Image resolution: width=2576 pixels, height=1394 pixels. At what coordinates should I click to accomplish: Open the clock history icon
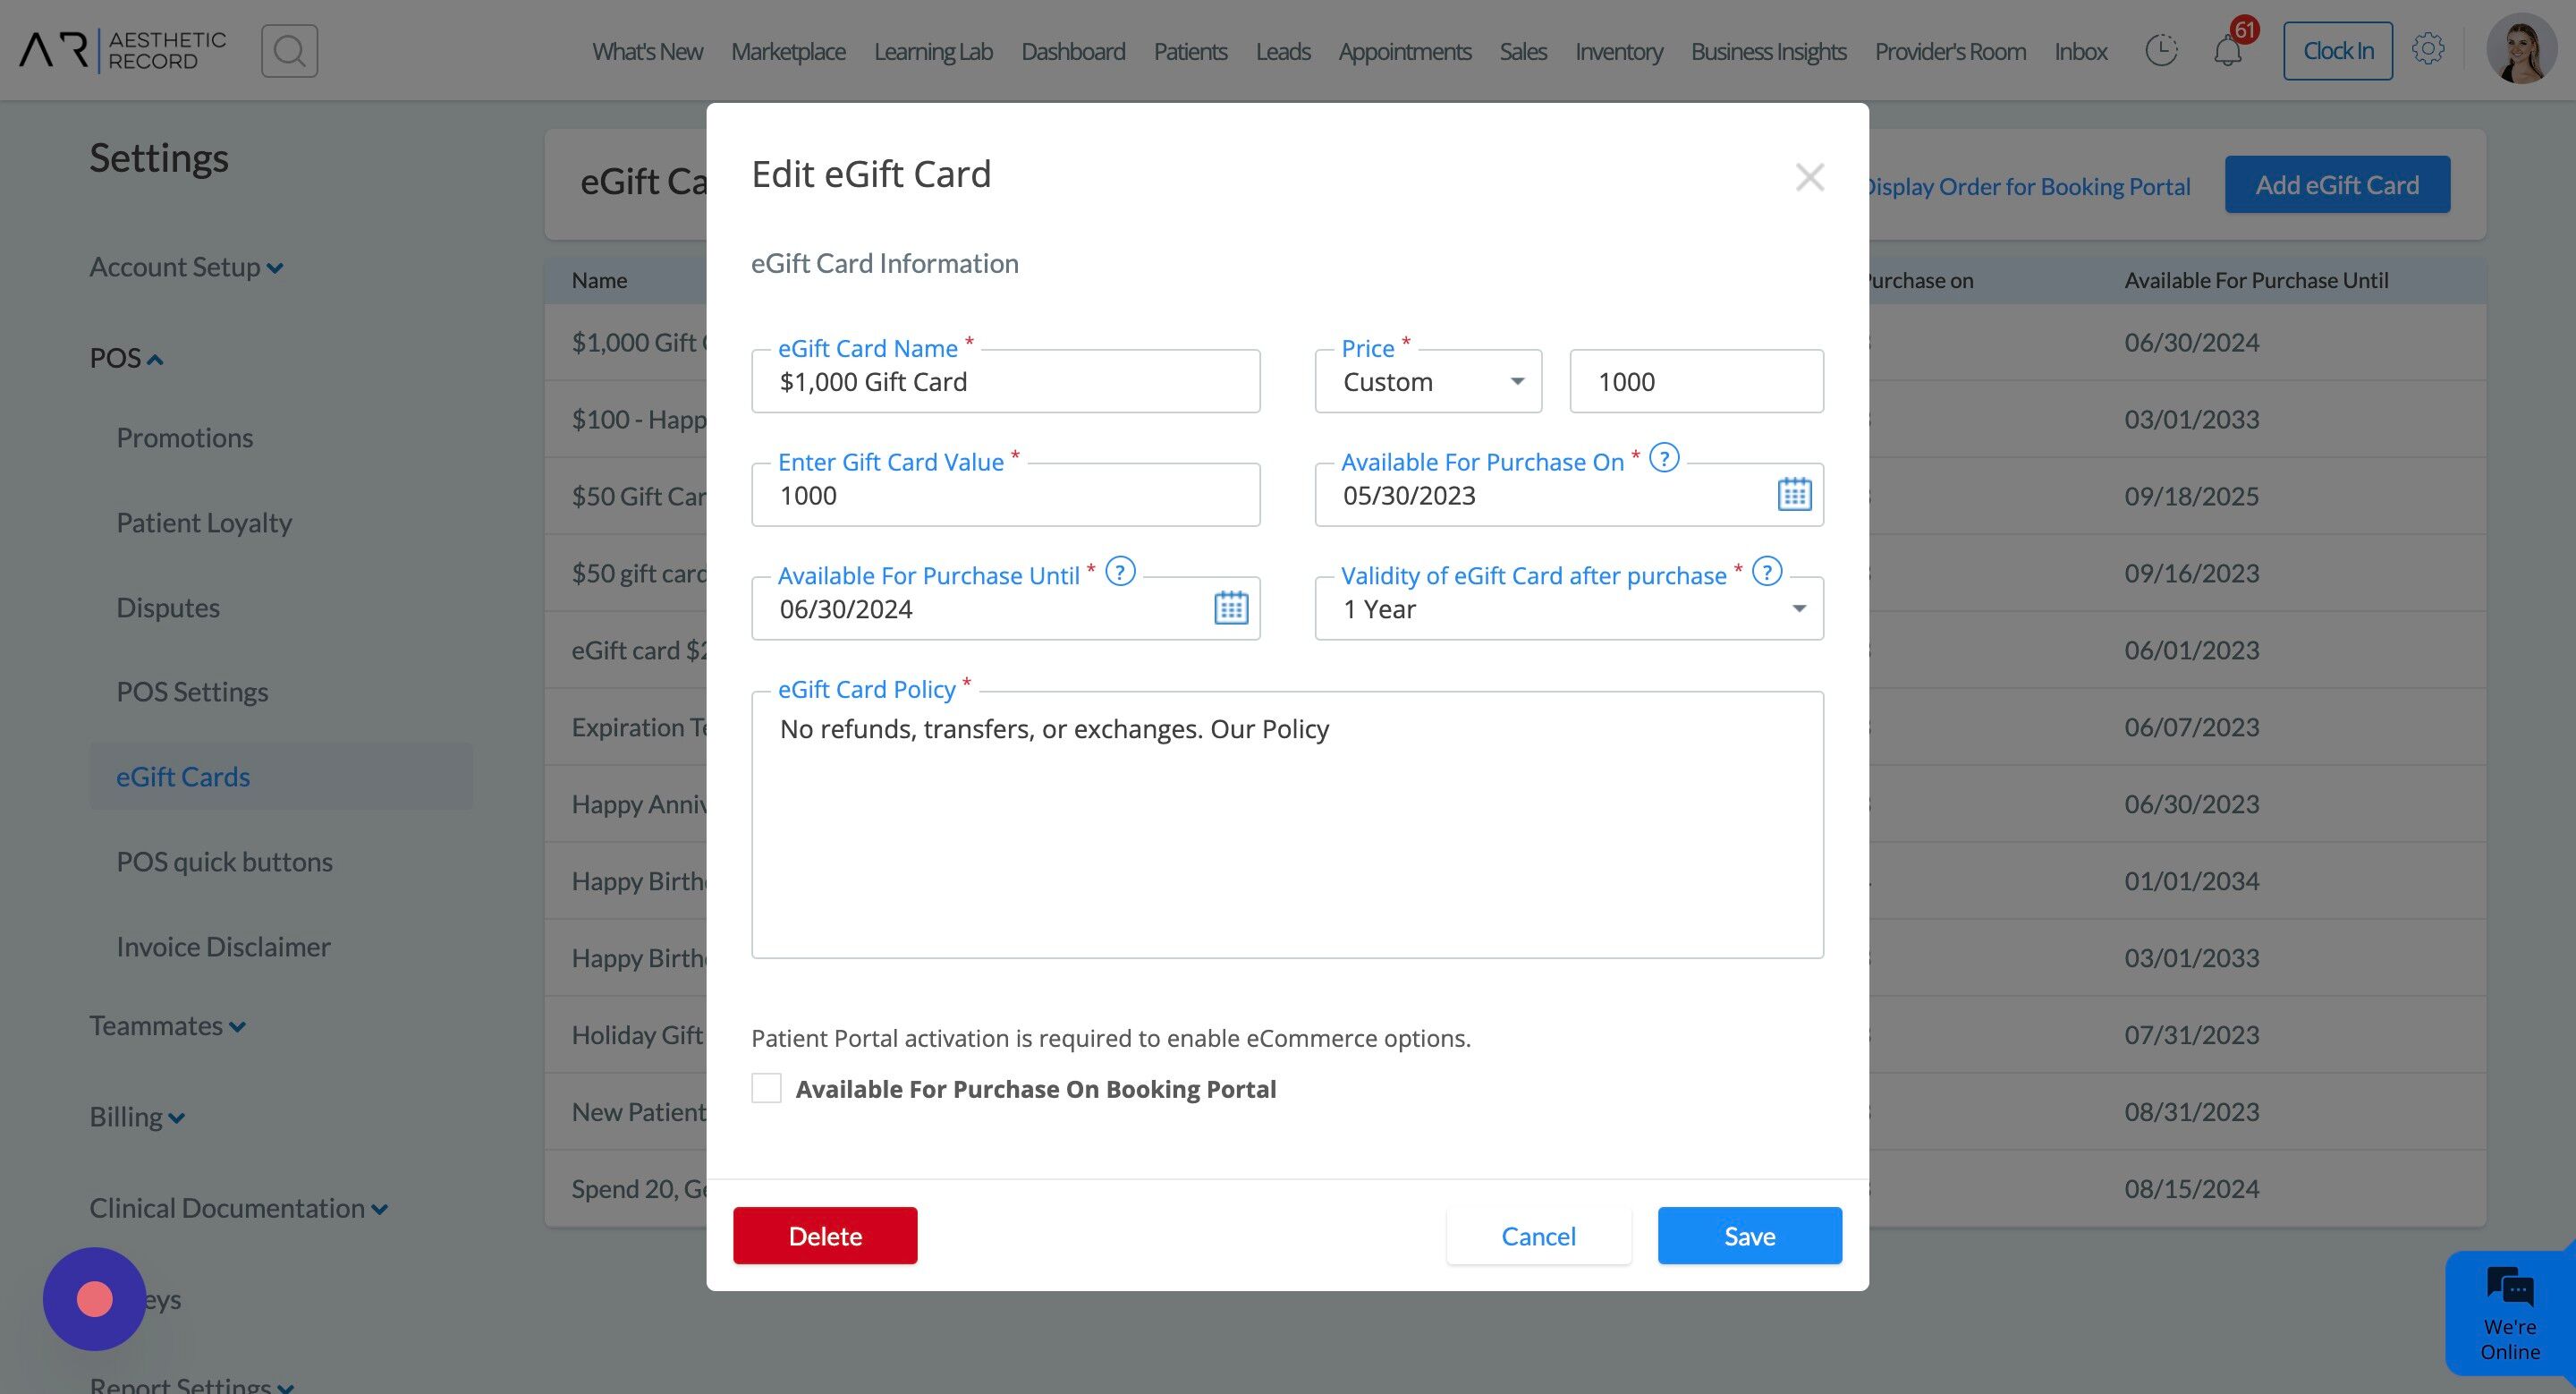[2161, 50]
